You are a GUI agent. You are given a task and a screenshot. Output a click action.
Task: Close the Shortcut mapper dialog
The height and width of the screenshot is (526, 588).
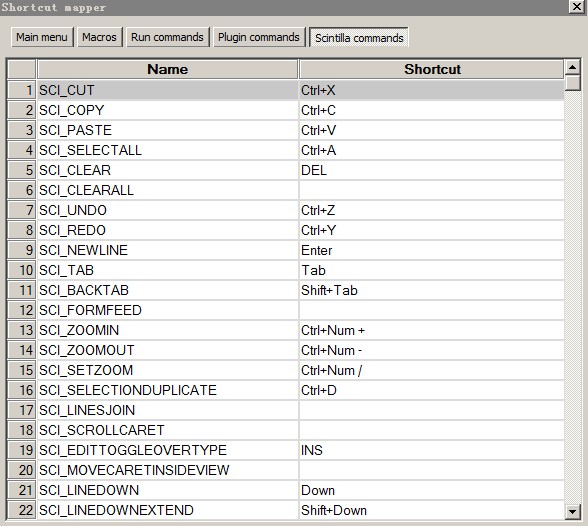coord(576,7)
